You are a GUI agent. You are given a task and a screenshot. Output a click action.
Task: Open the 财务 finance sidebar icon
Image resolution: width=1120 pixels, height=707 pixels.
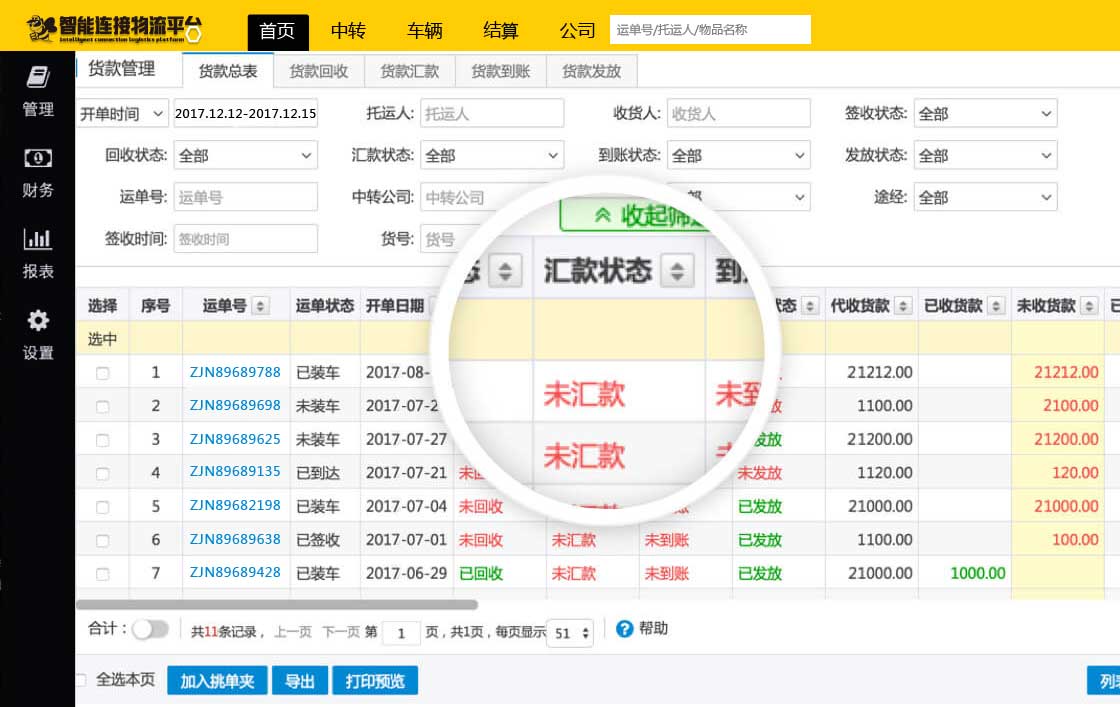tap(38, 158)
